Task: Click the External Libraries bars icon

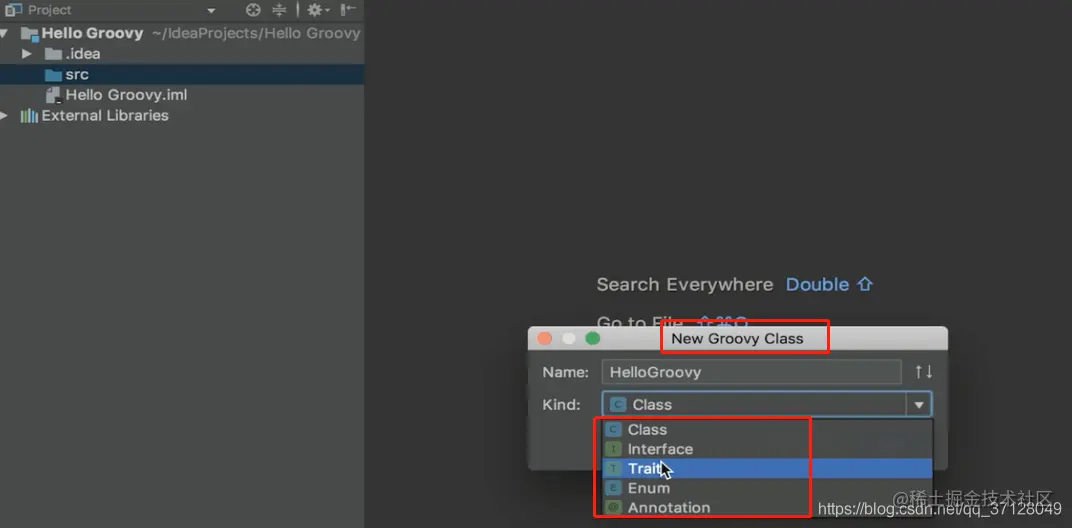Action: point(29,116)
